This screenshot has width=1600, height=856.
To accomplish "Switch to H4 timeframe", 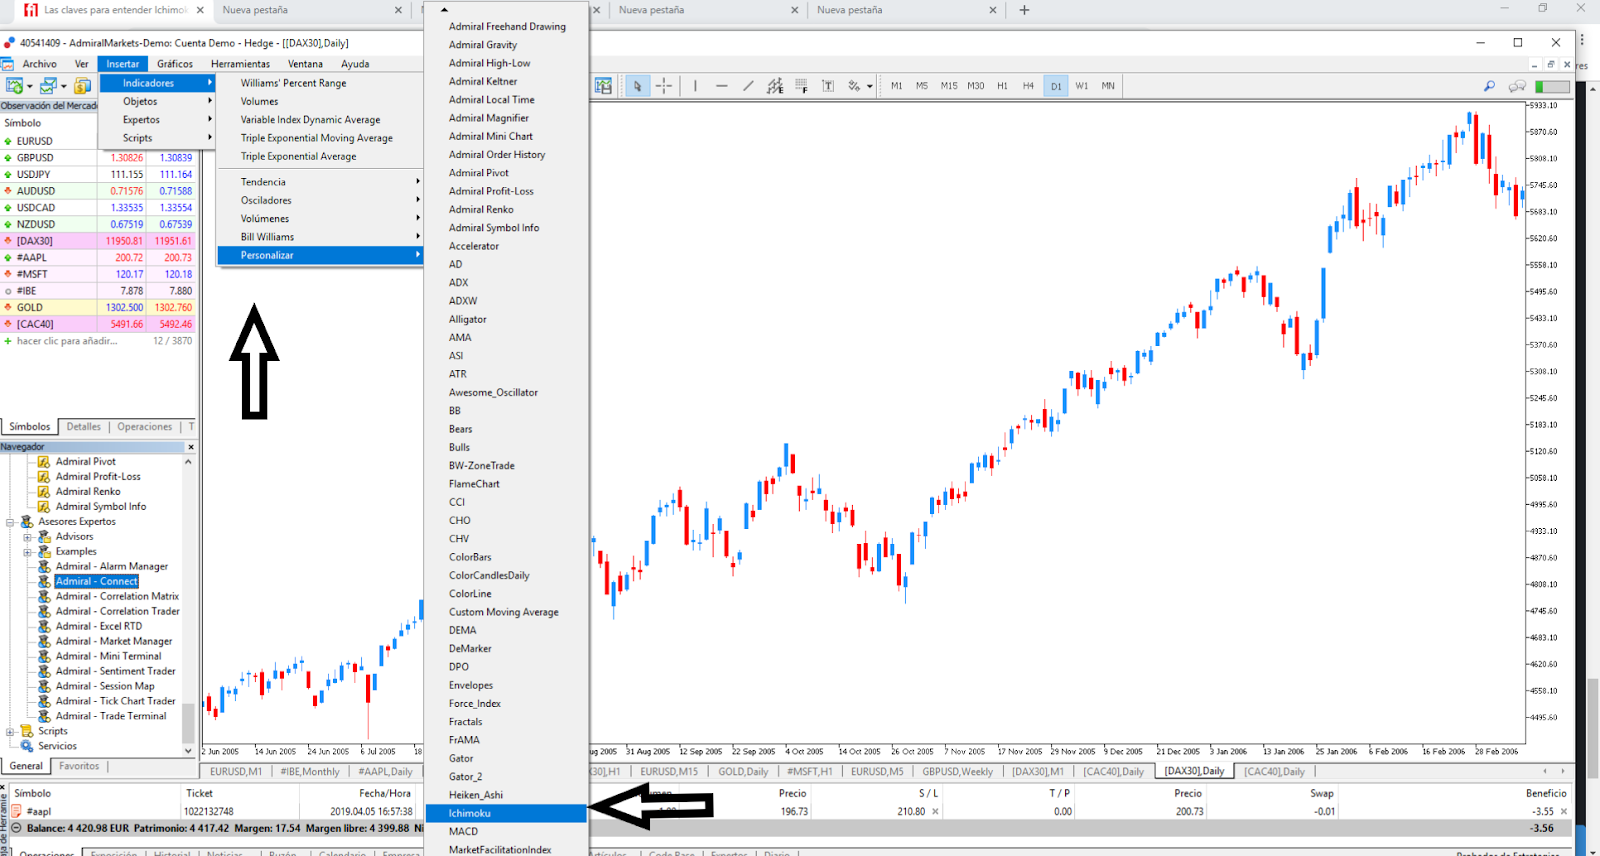I will 1028,86.
